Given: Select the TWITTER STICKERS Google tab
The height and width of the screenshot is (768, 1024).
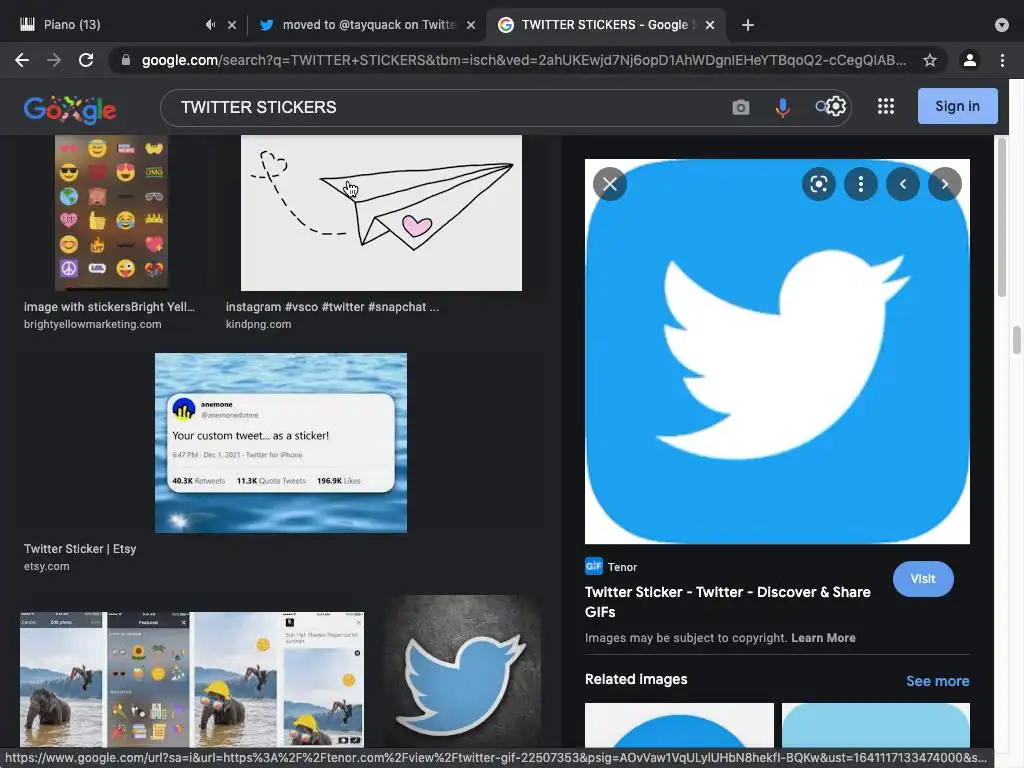Looking at the screenshot, I should point(604,25).
